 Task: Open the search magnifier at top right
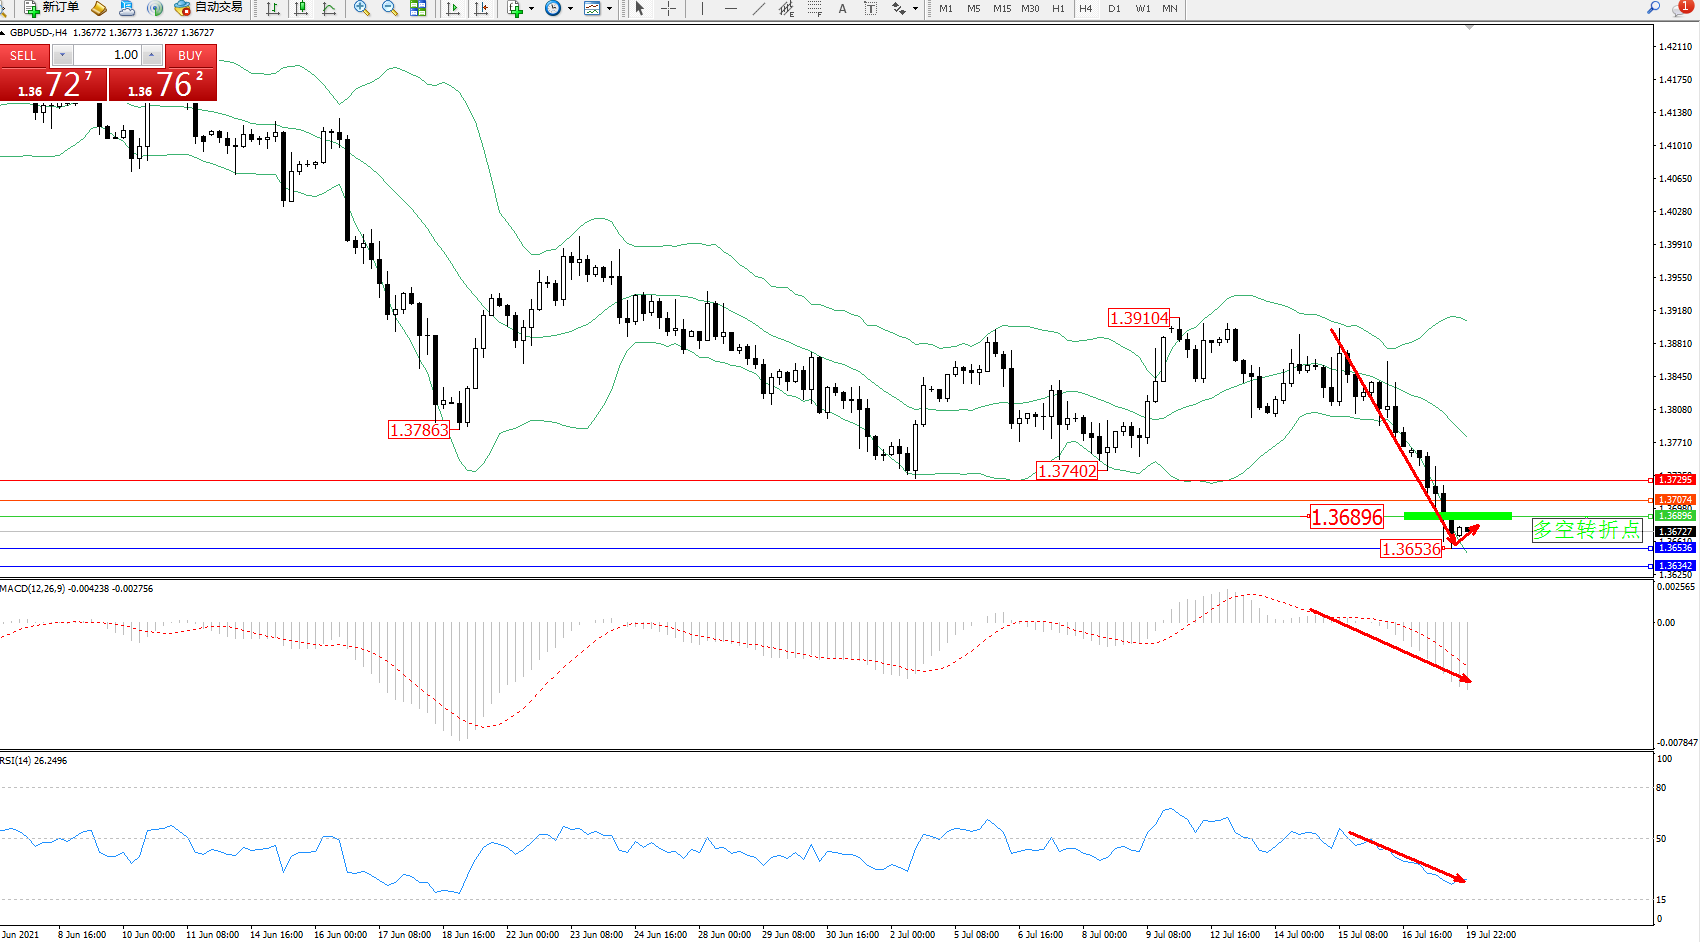(1654, 8)
